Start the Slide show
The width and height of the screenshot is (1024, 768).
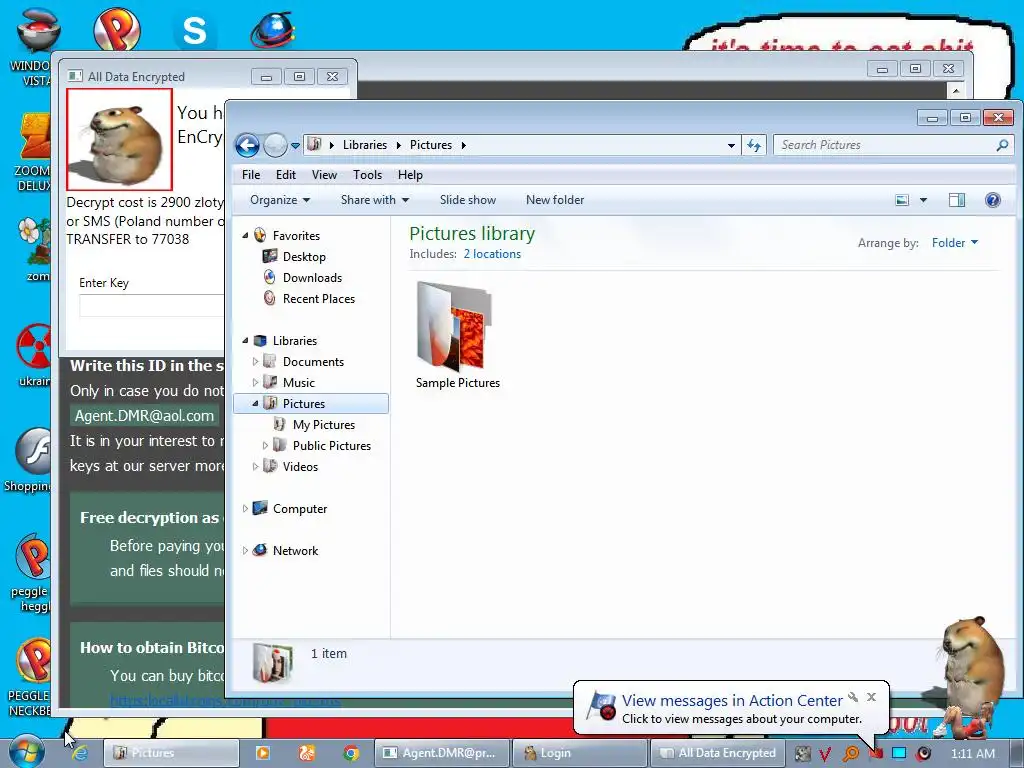(468, 200)
